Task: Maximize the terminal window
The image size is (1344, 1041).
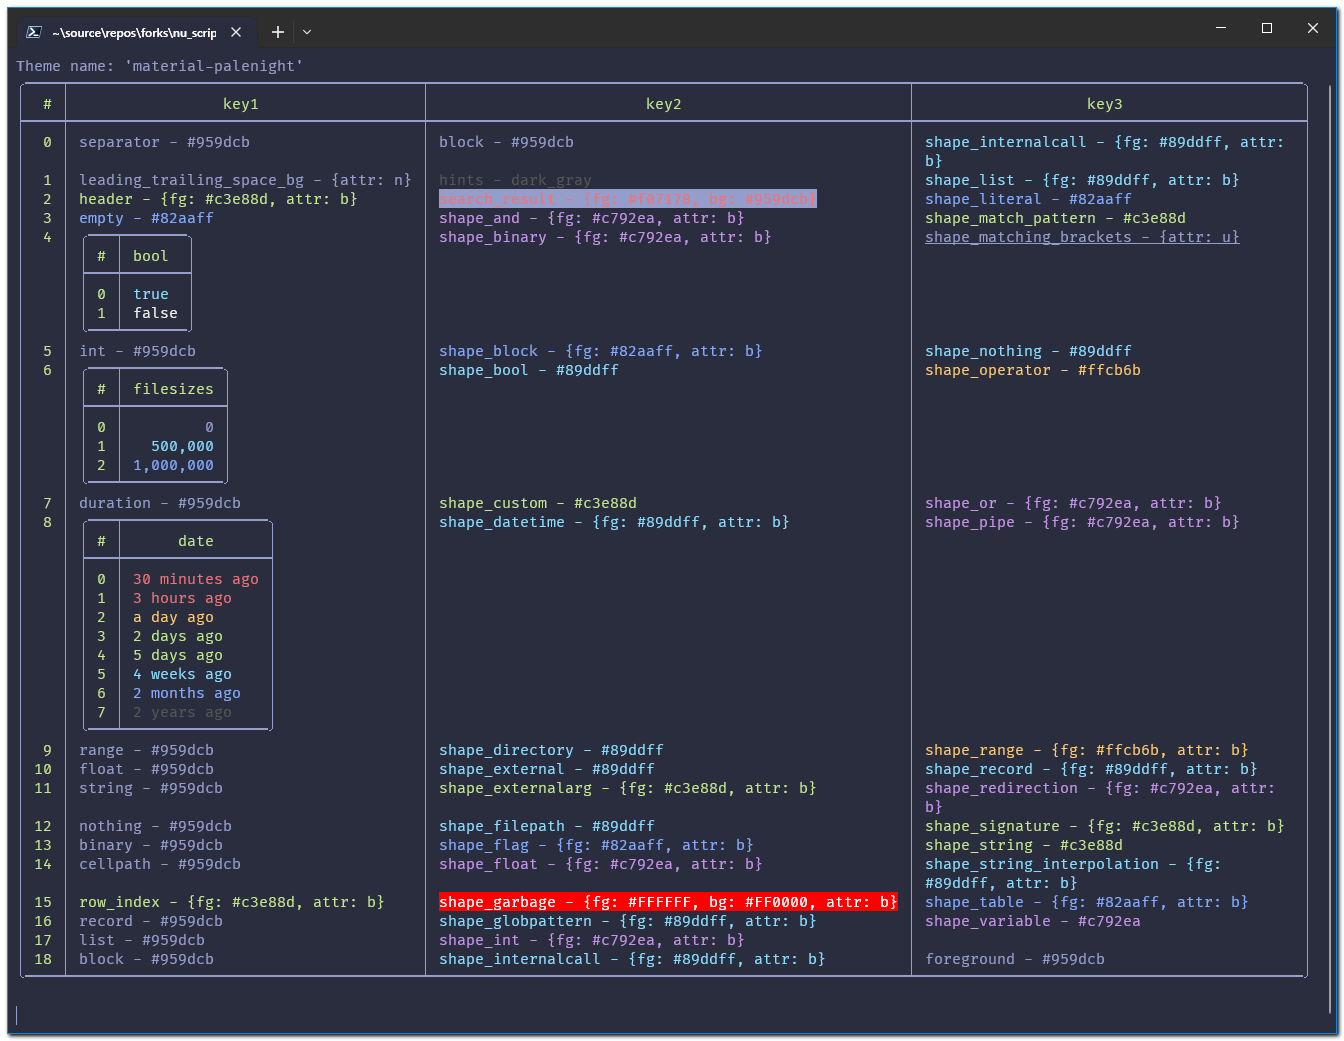Action: click(1267, 28)
